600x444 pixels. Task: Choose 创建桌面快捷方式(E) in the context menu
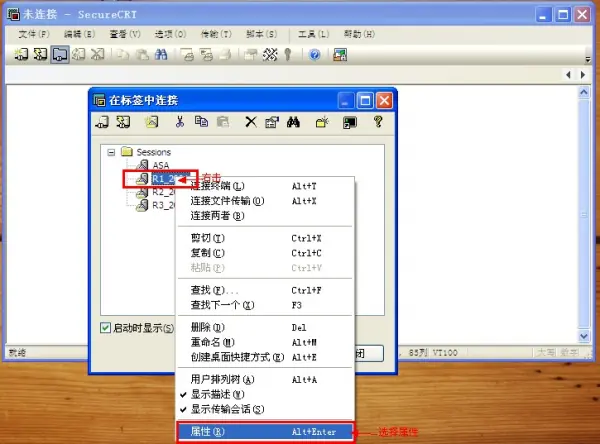(x=265, y=357)
